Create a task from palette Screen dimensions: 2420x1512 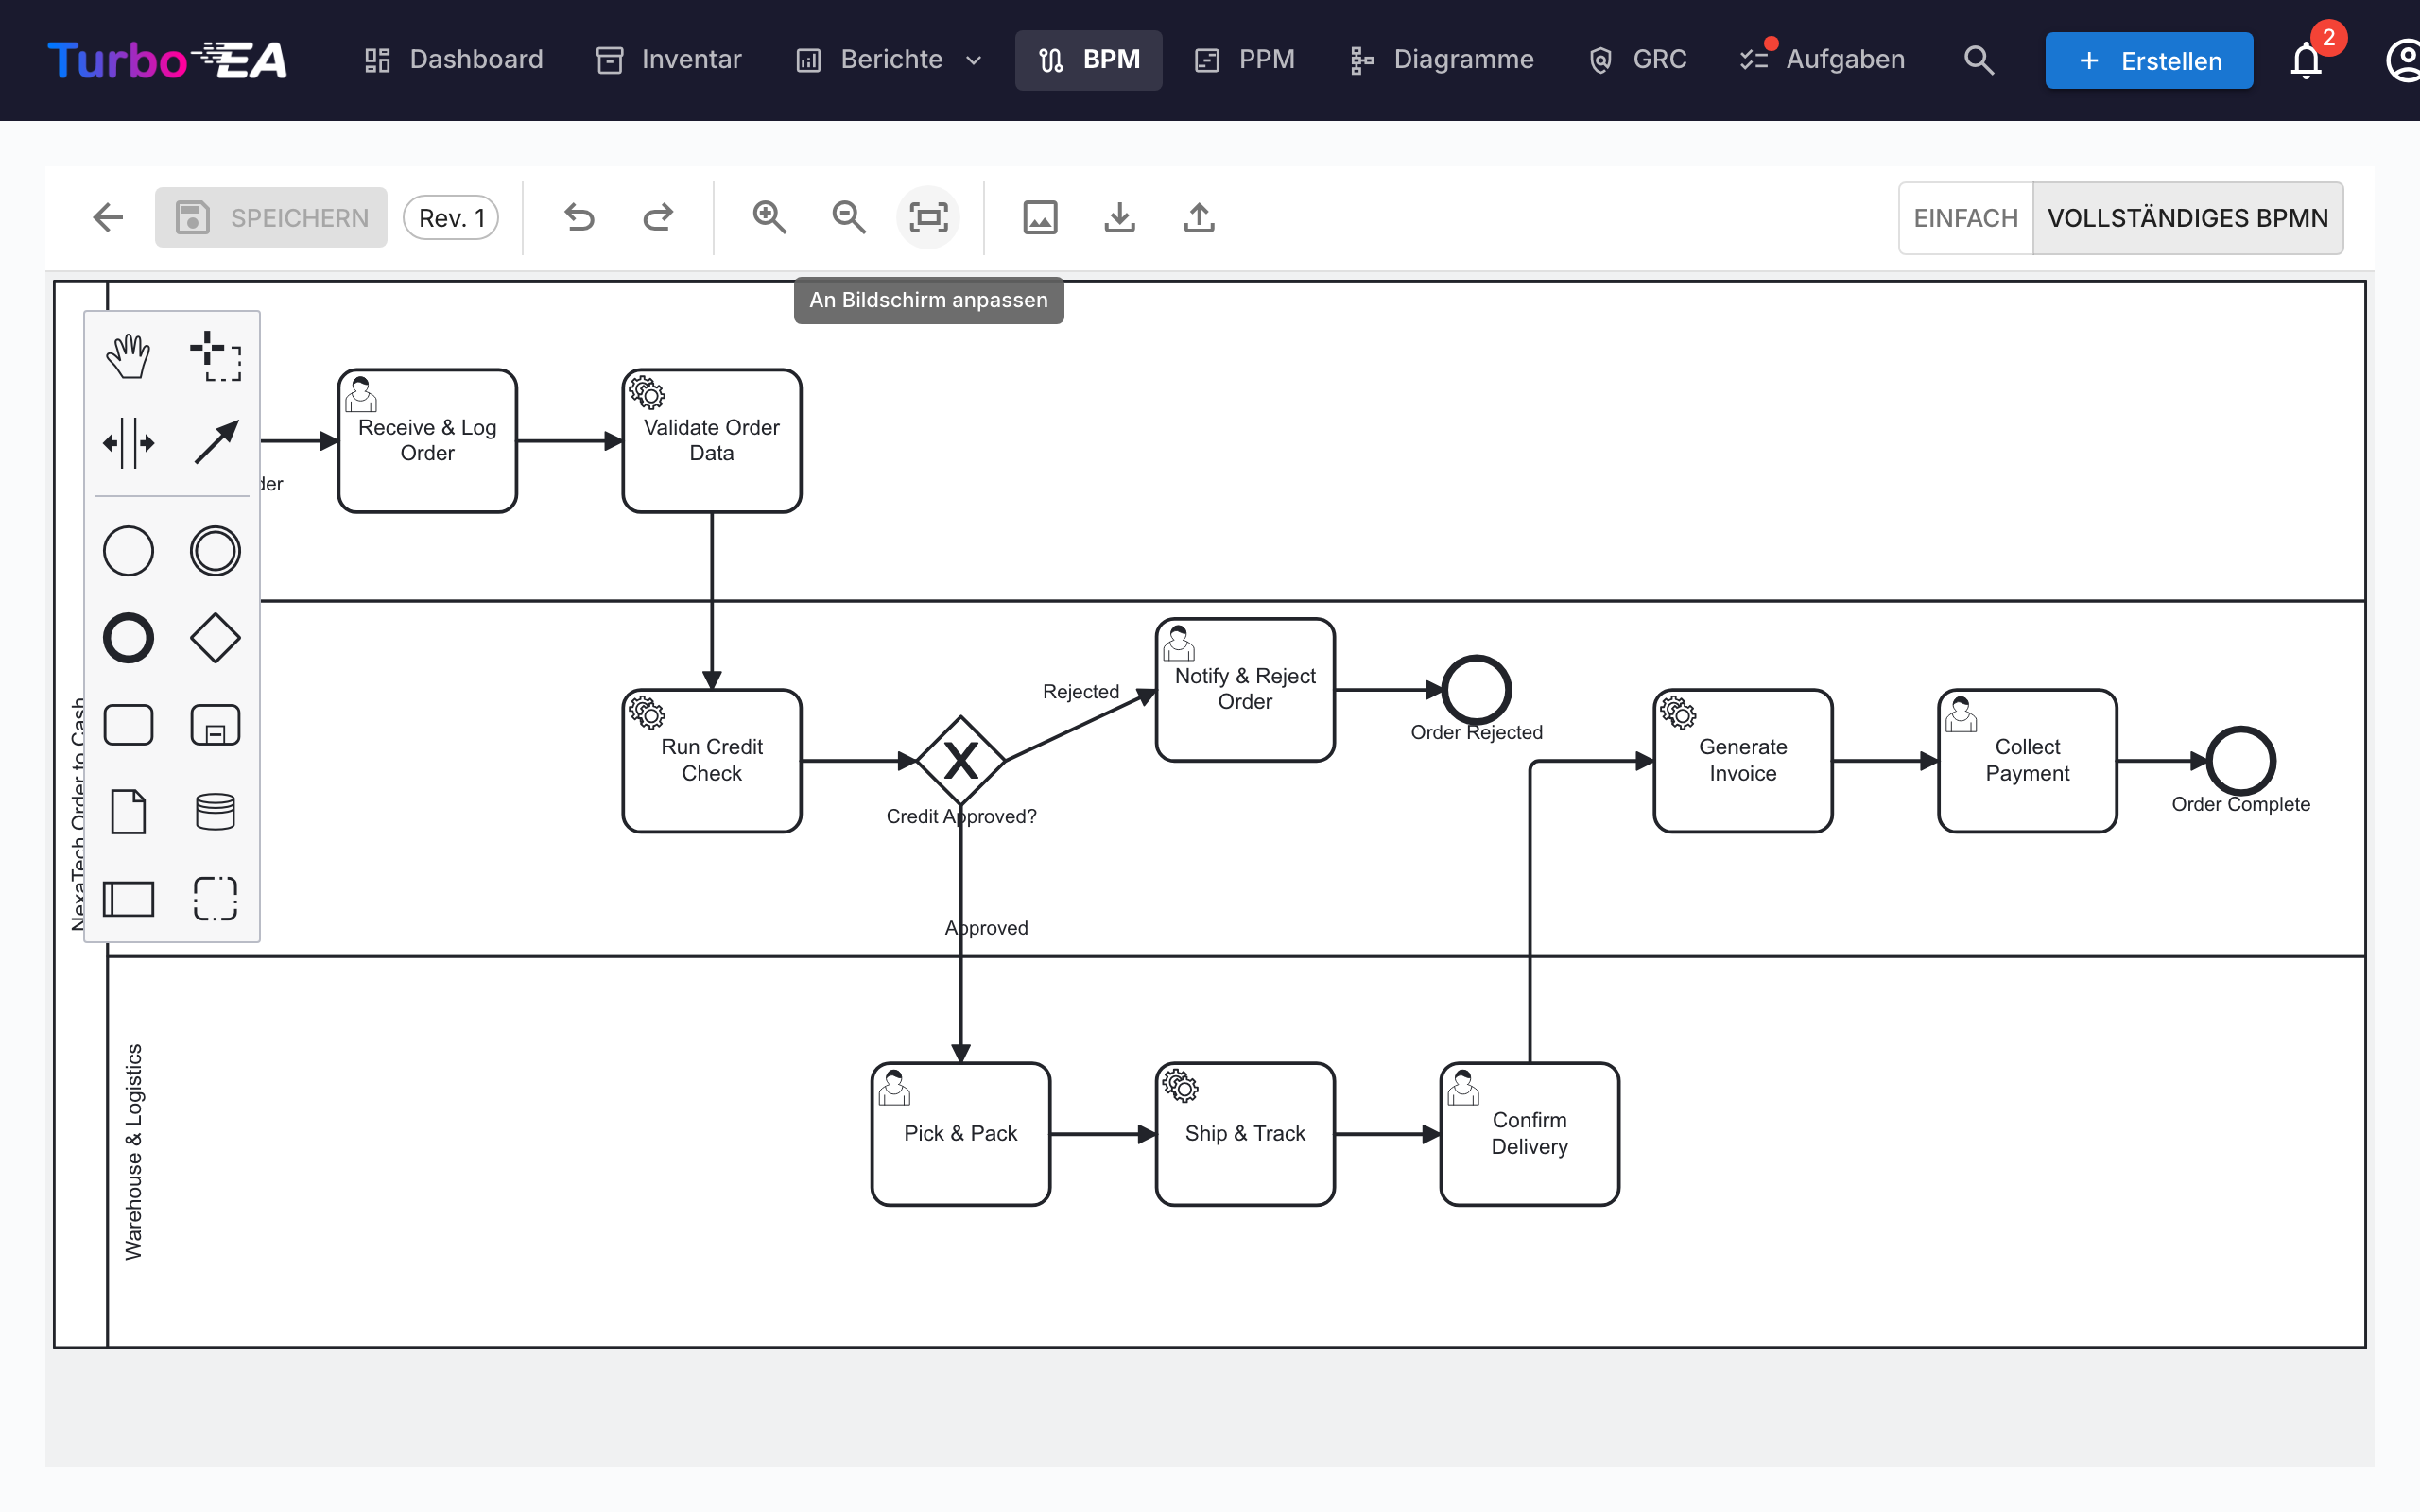point(128,725)
